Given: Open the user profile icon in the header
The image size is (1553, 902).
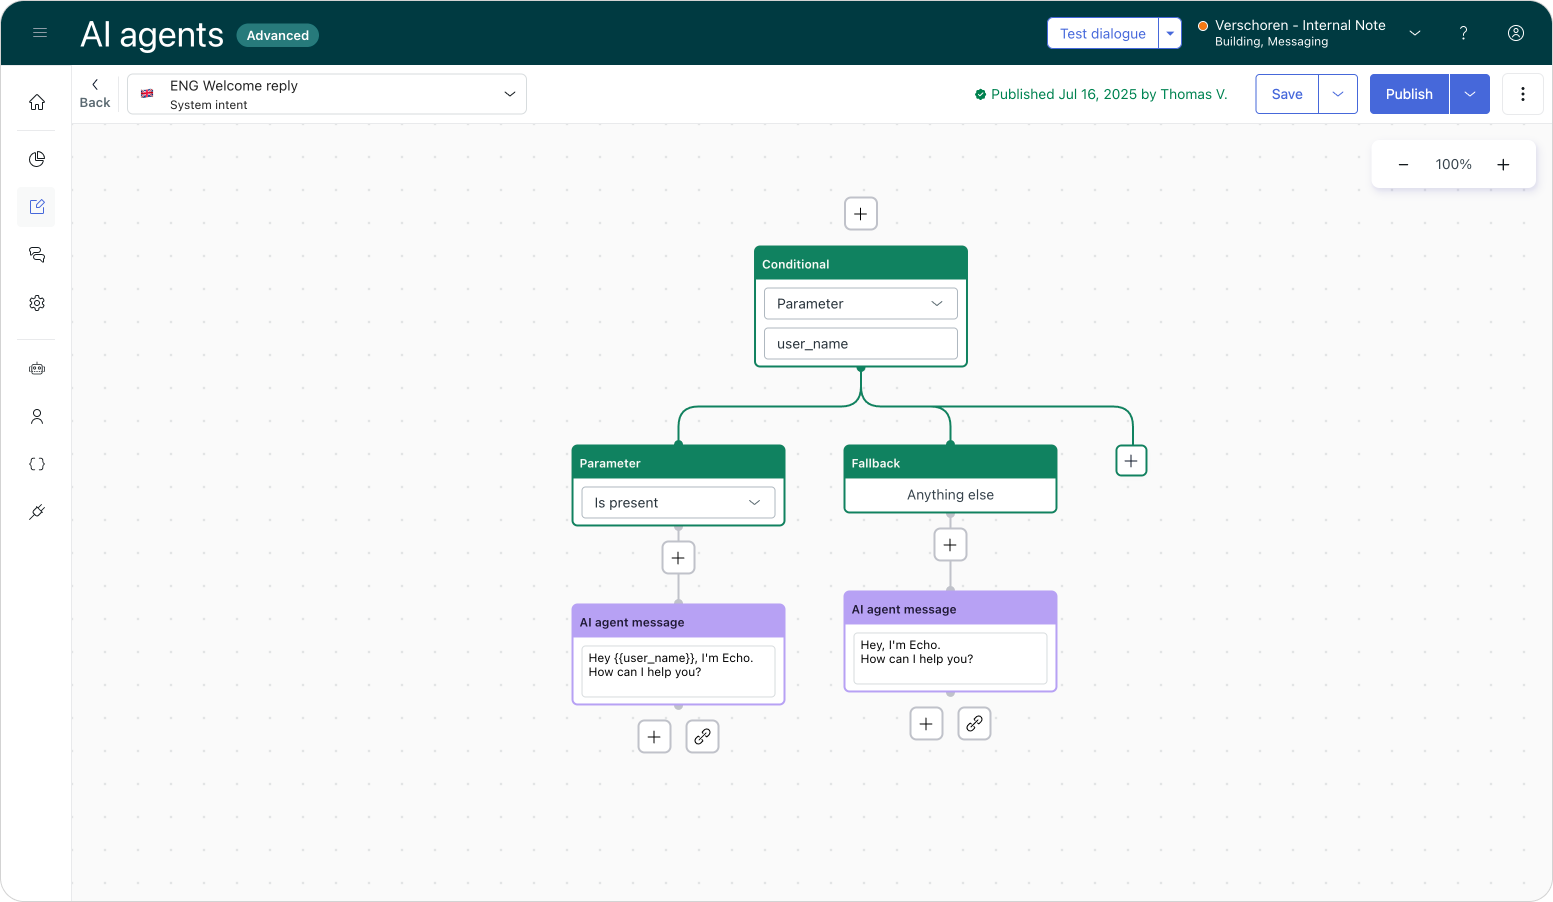Looking at the screenshot, I should pos(1515,33).
